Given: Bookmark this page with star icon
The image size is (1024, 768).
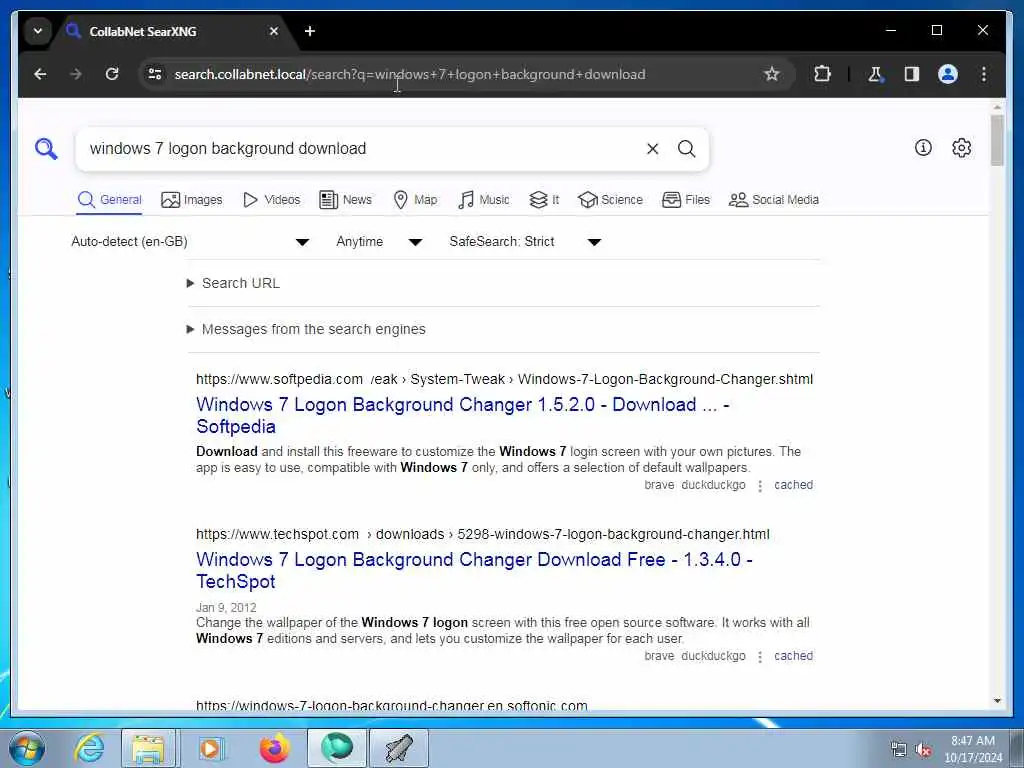Looking at the screenshot, I should 771,74.
